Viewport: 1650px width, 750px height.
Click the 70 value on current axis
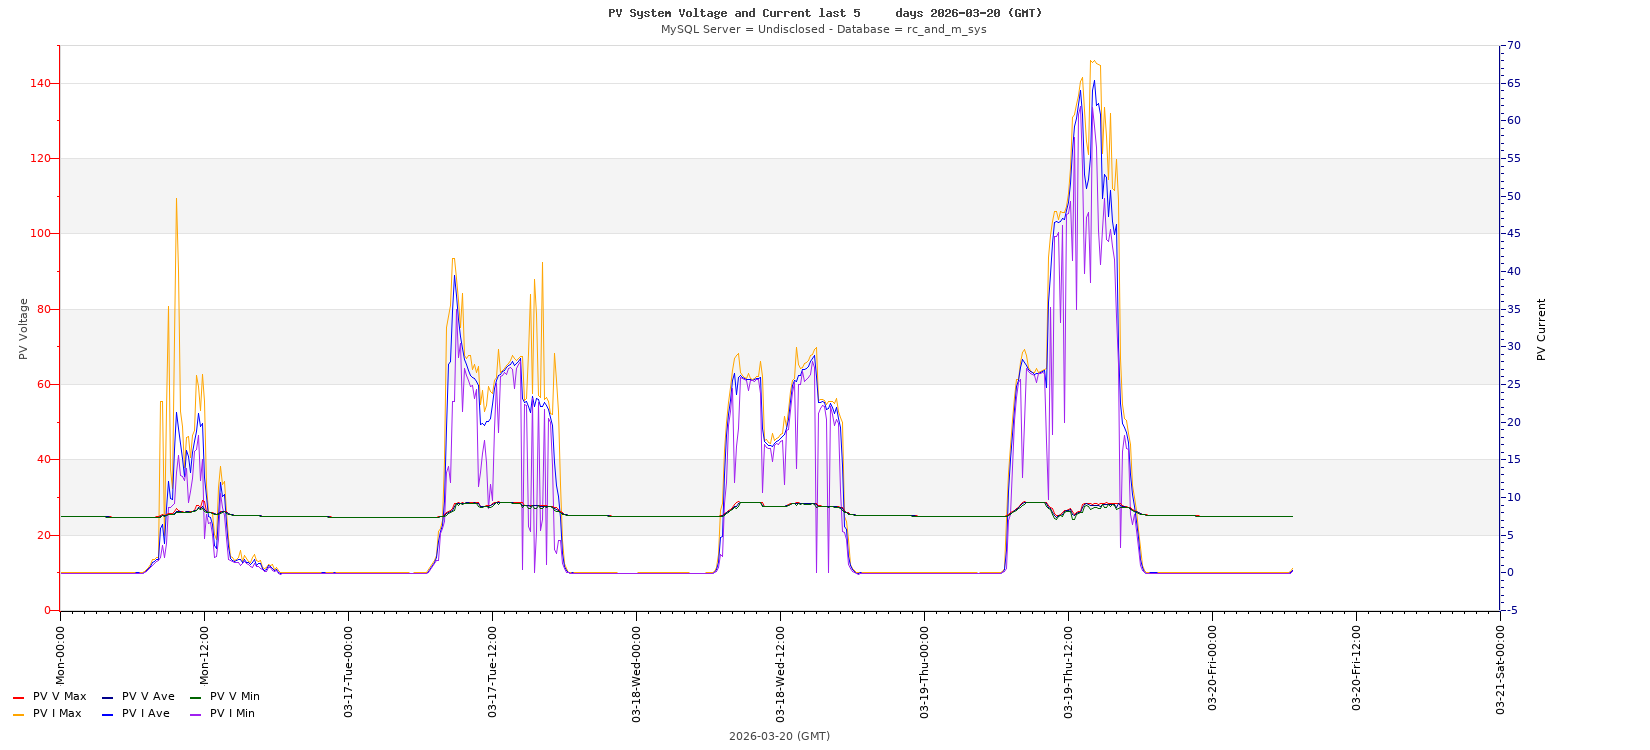1514,45
